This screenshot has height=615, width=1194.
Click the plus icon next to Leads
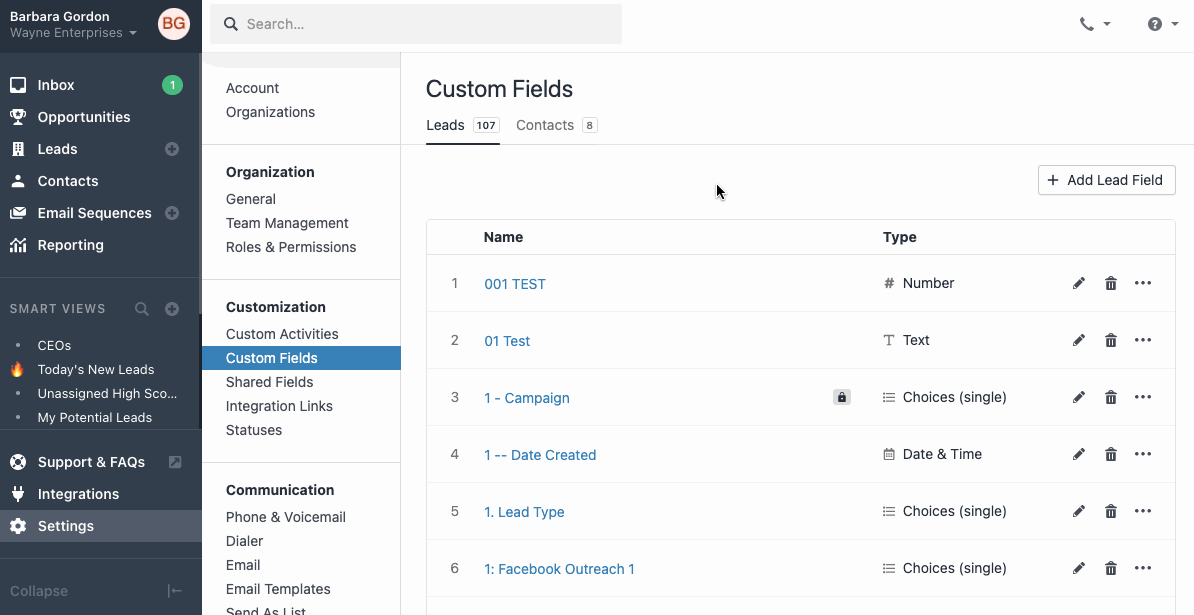pos(172,149)
